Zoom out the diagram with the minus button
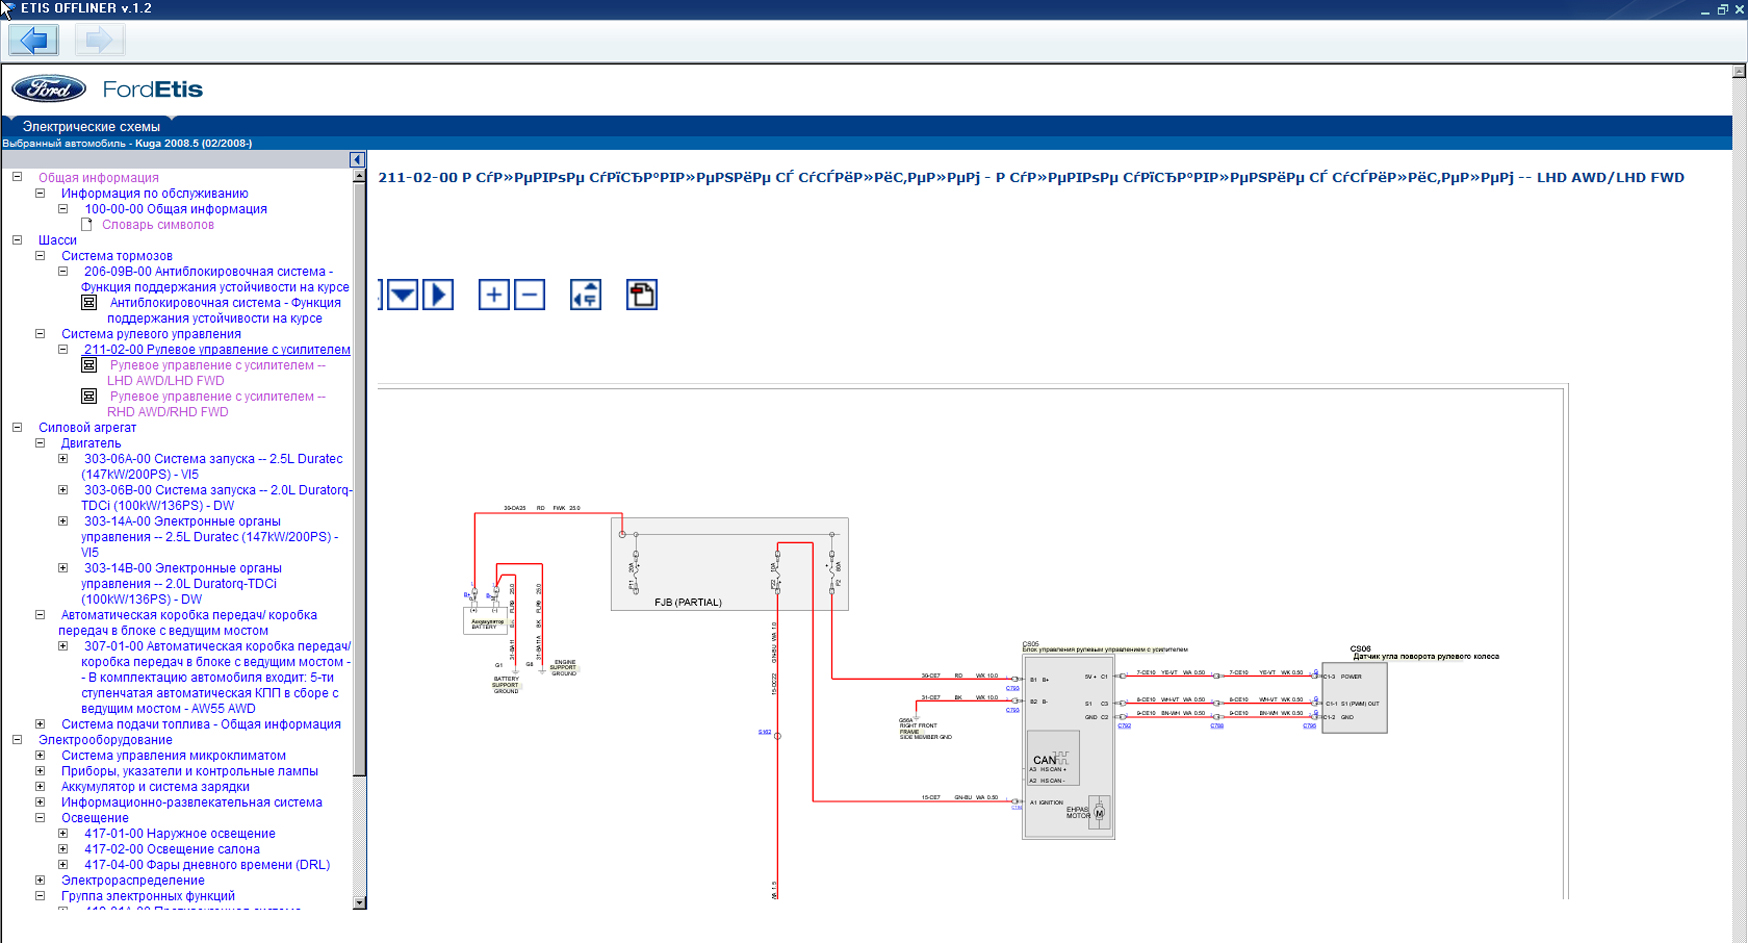1748x943 pixels. (x=530, y=295)
